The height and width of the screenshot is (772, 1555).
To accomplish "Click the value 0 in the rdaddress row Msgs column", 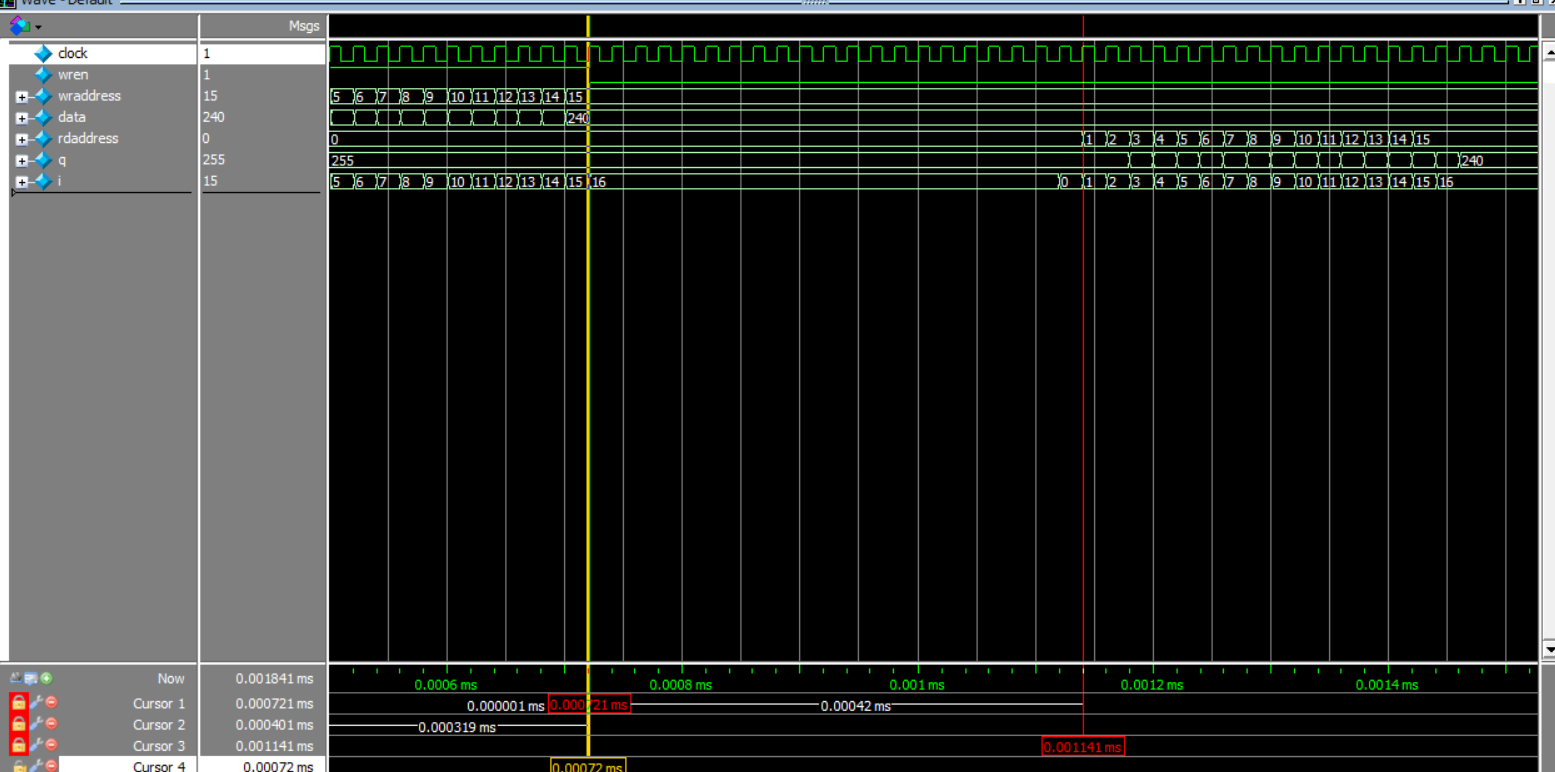I will (207, 138).
